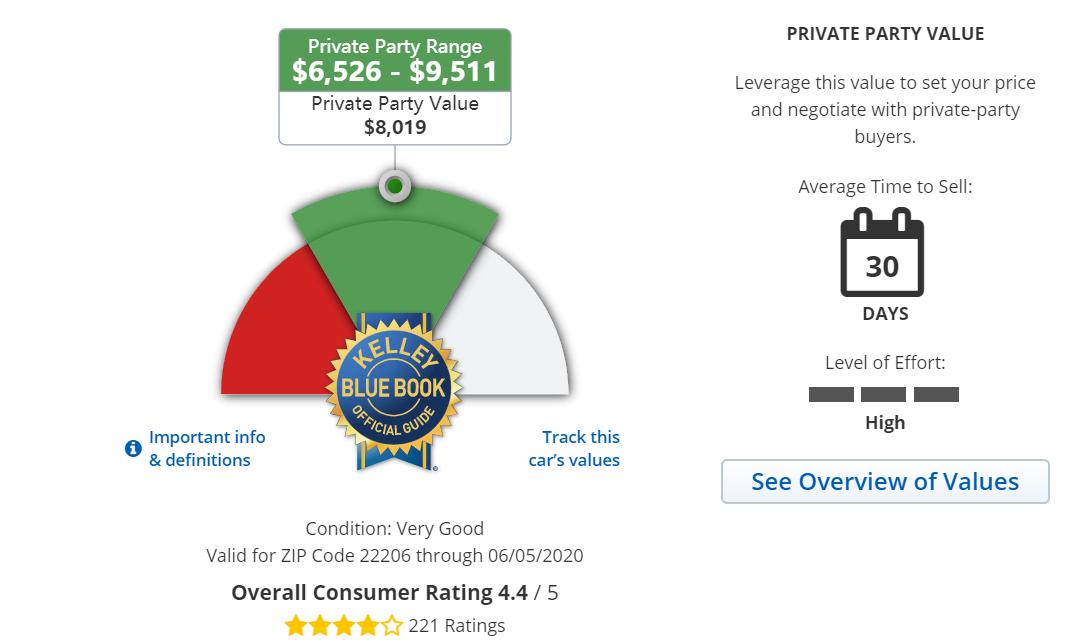Click the Kelley Blue Book badge logo
Viewport: 1072px width, 643px height.
394,388
